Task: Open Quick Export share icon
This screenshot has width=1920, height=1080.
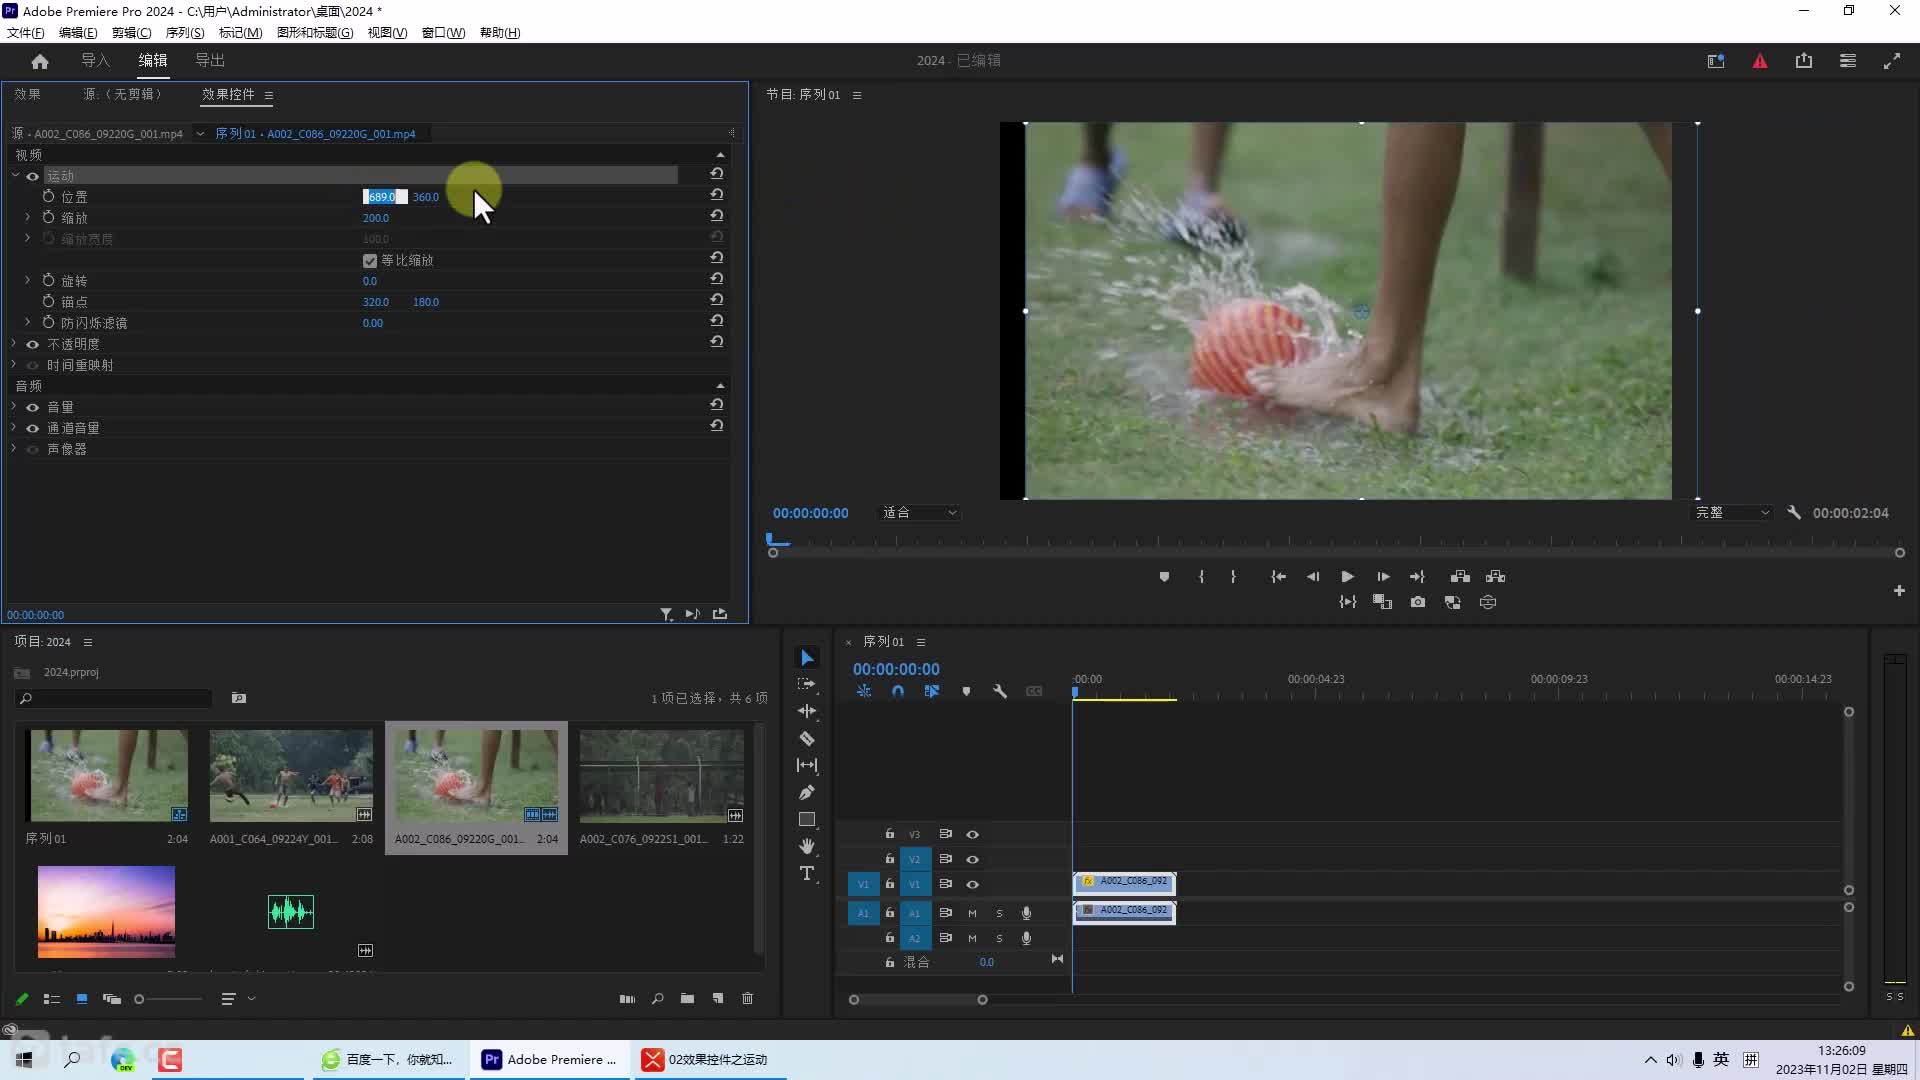Action: click(x=1804, y=61)
